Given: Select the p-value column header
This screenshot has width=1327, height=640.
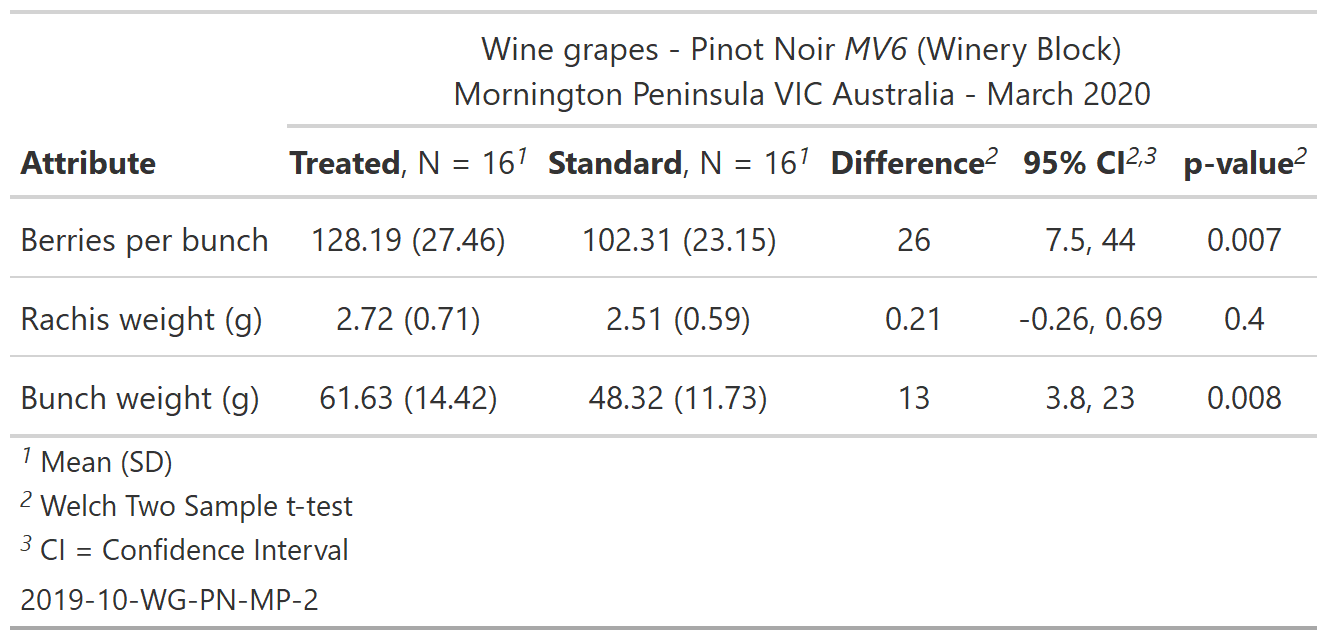Looking at the screenshot, I should point(1244,163).
